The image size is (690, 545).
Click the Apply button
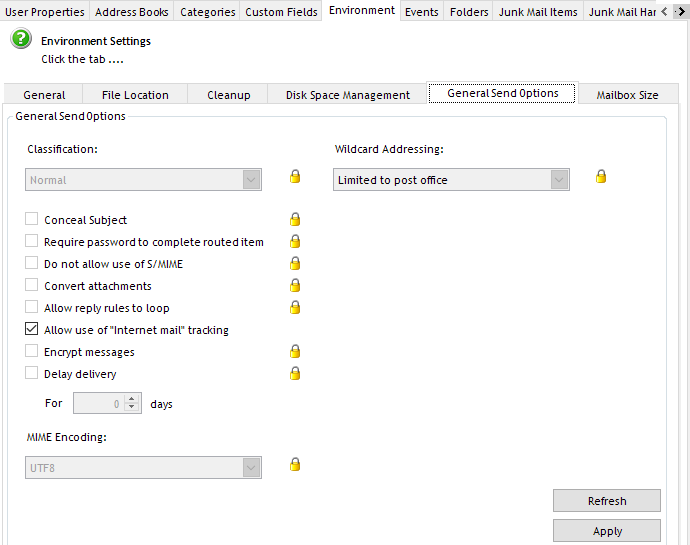pos(606,531)
